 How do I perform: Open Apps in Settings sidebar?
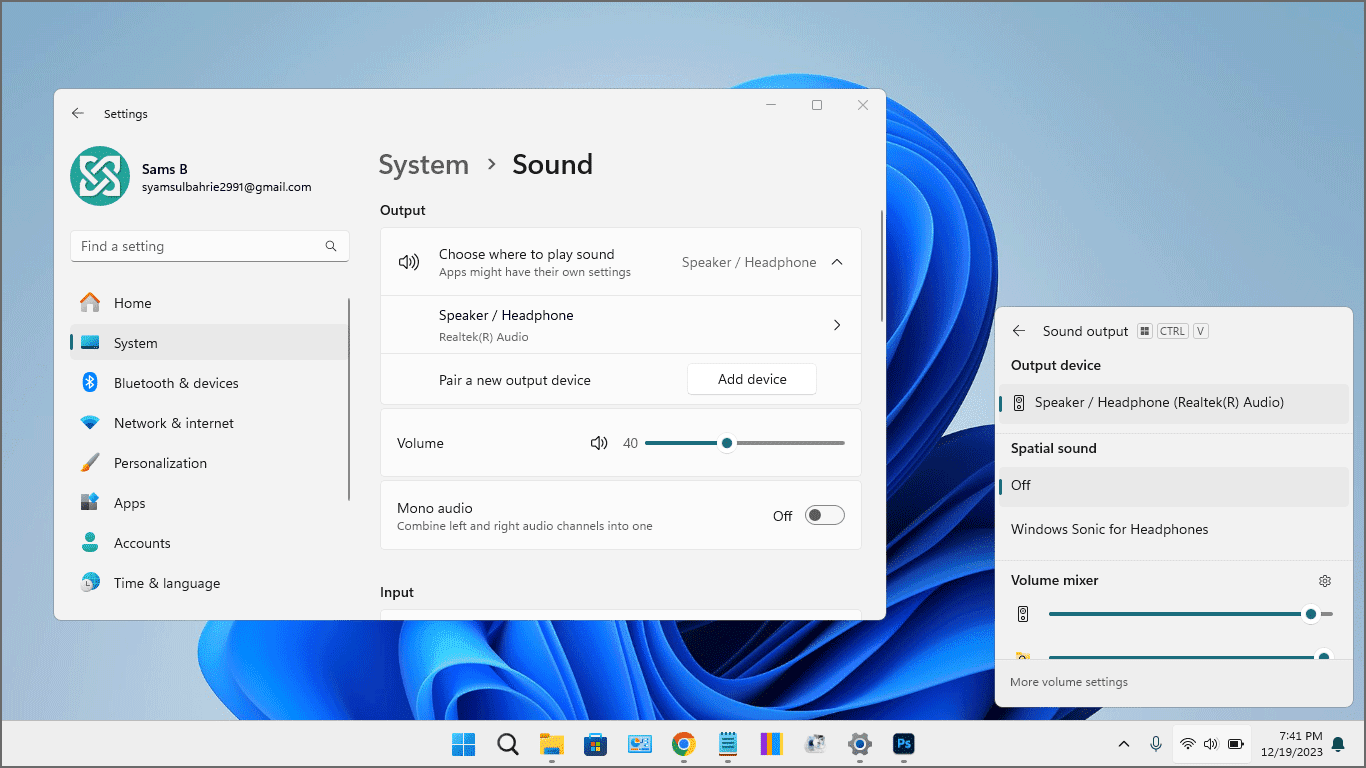tap(209, 503)
